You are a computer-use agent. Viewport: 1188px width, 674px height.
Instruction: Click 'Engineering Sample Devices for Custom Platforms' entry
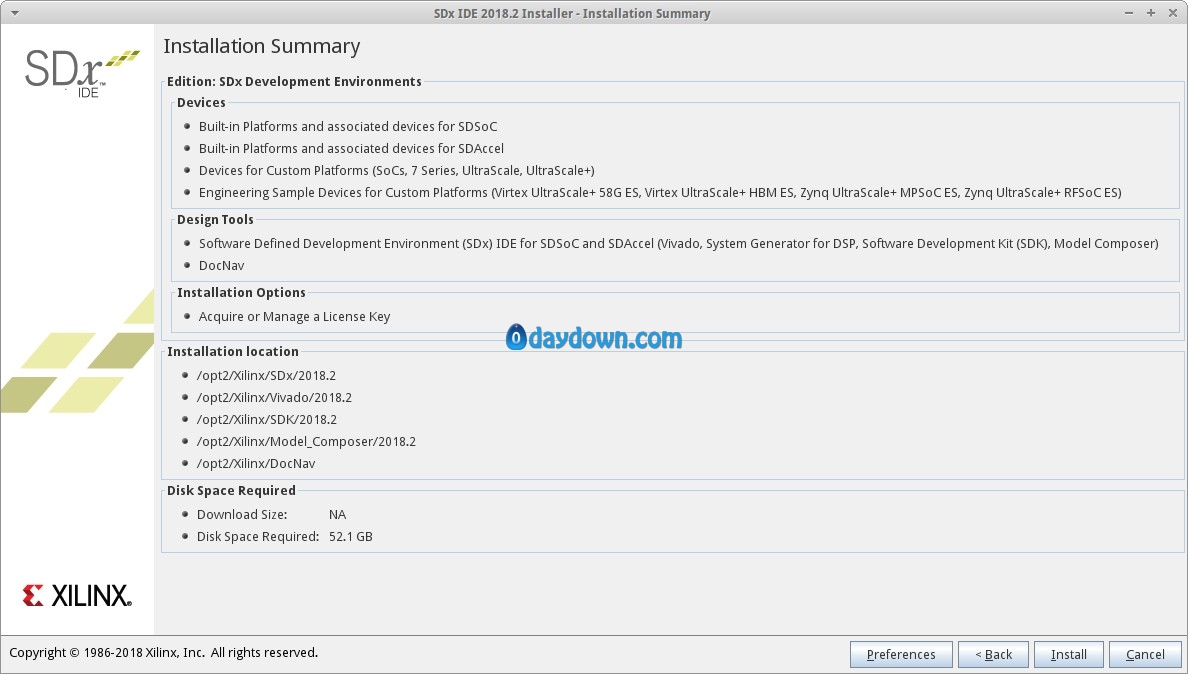click(660, 192)
